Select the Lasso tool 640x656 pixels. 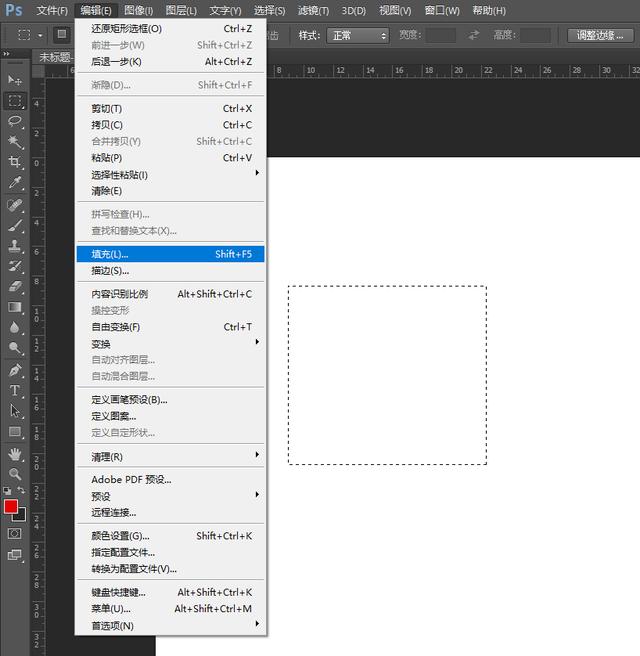pyautogui.click(x=15, y=121)
